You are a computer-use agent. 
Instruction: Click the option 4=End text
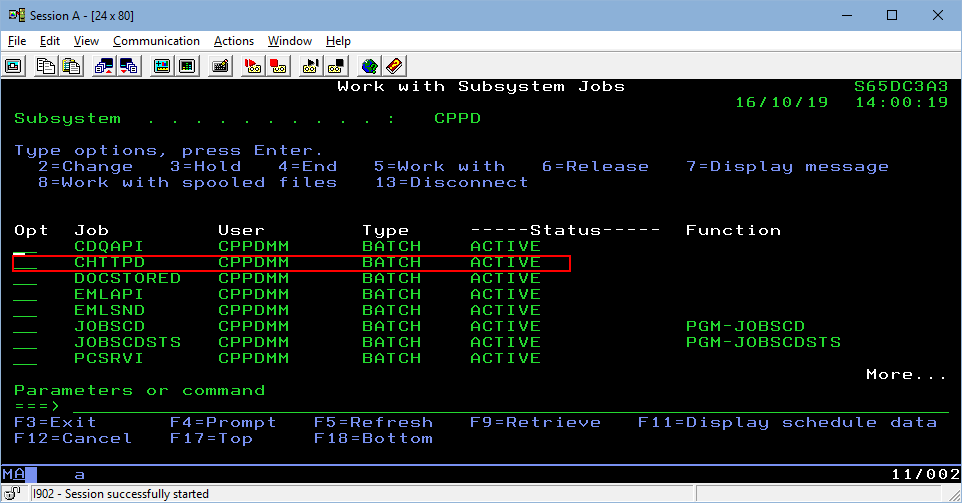[307, 166]
